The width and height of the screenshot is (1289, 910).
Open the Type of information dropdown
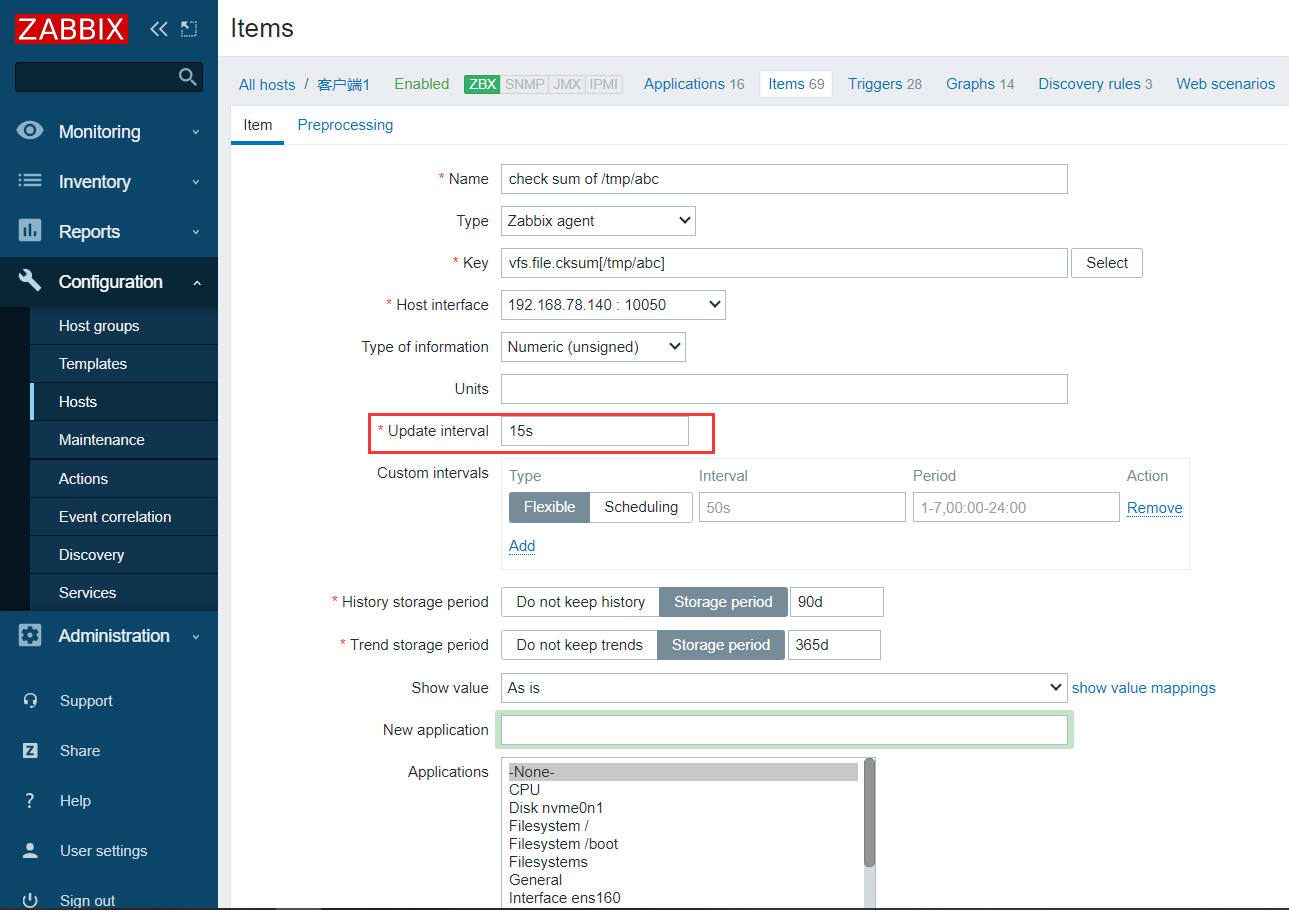(593, 347)
